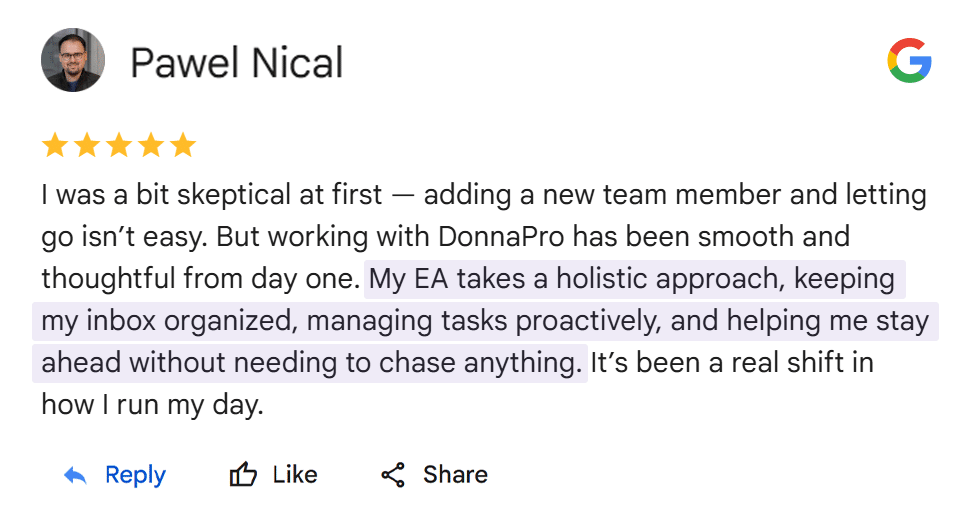
Task: Click the fourth gold rating star
Action: pyautogui.click(x=151, y=146)
